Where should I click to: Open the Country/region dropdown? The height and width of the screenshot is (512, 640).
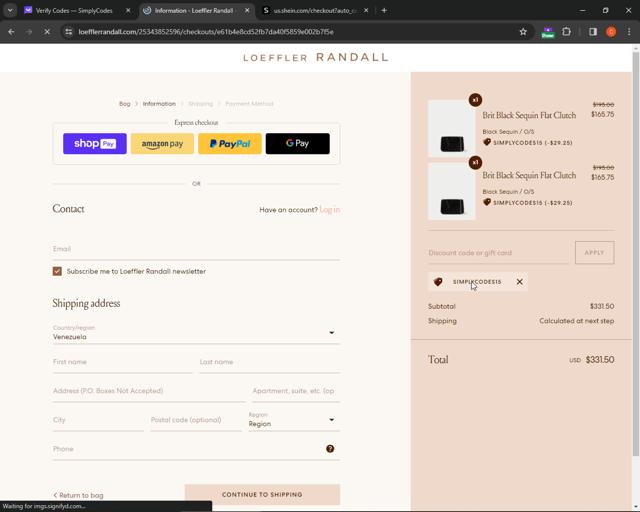tap(196, 333)
